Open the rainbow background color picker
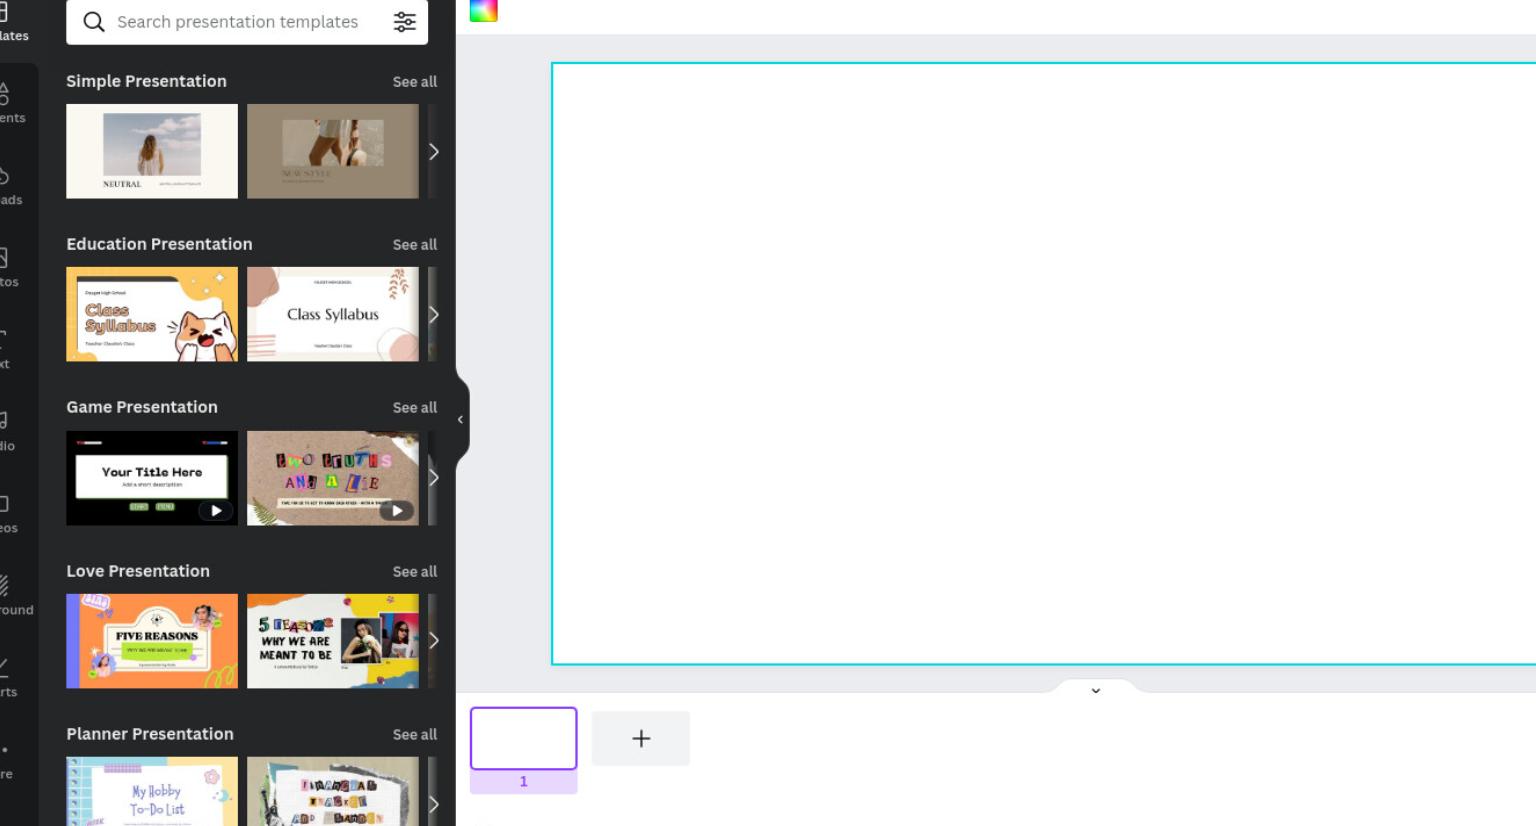This screenshot has height=826, width=1536. point(484,10)
